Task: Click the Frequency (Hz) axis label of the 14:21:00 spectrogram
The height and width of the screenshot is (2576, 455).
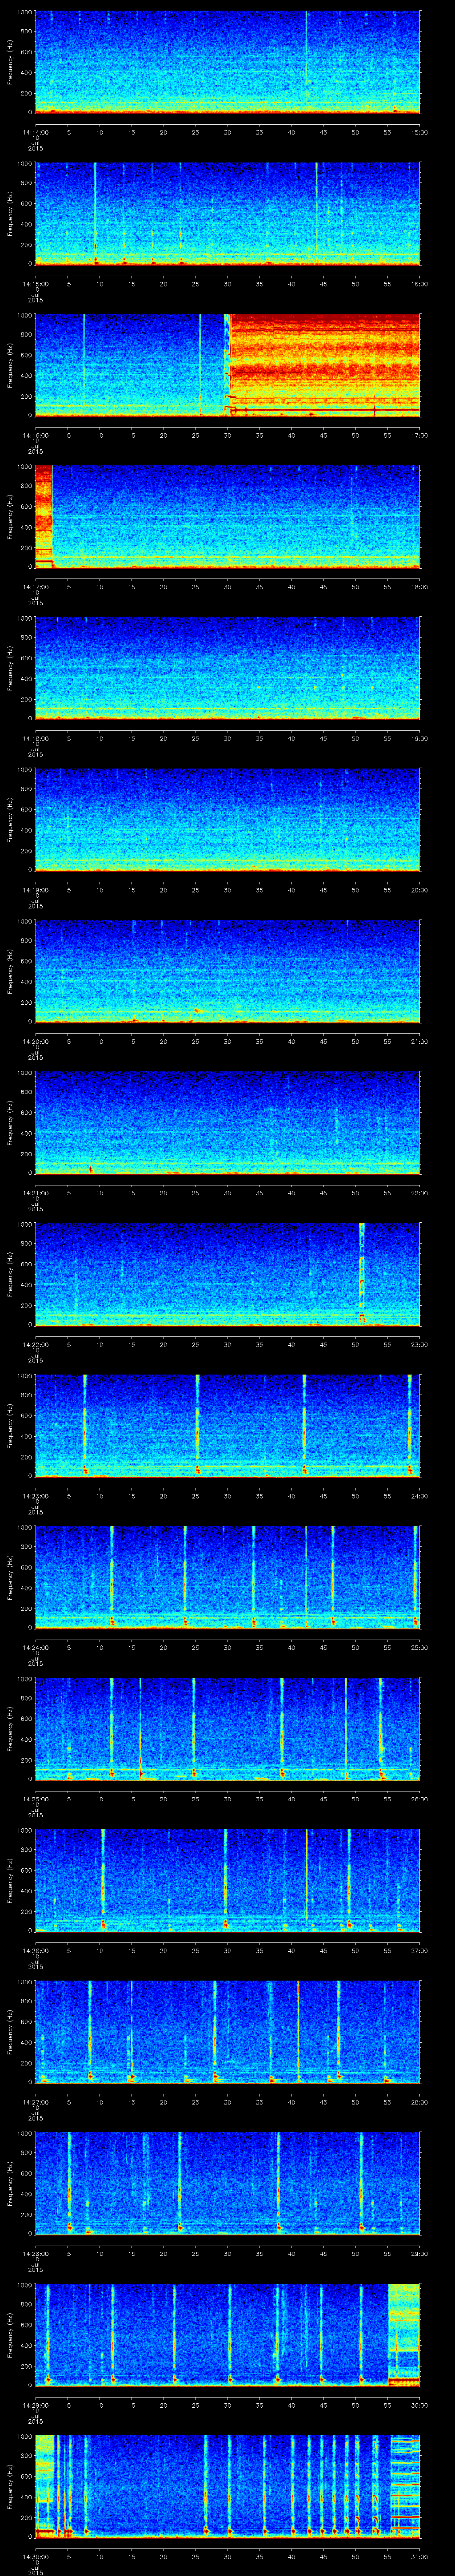Action: [x=10, y=1124]
